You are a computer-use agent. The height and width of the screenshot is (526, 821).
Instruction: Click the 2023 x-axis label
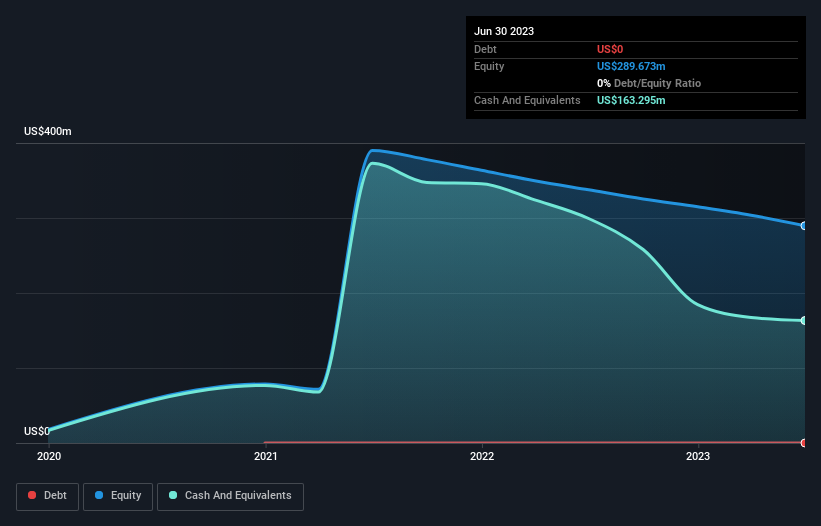698,456
